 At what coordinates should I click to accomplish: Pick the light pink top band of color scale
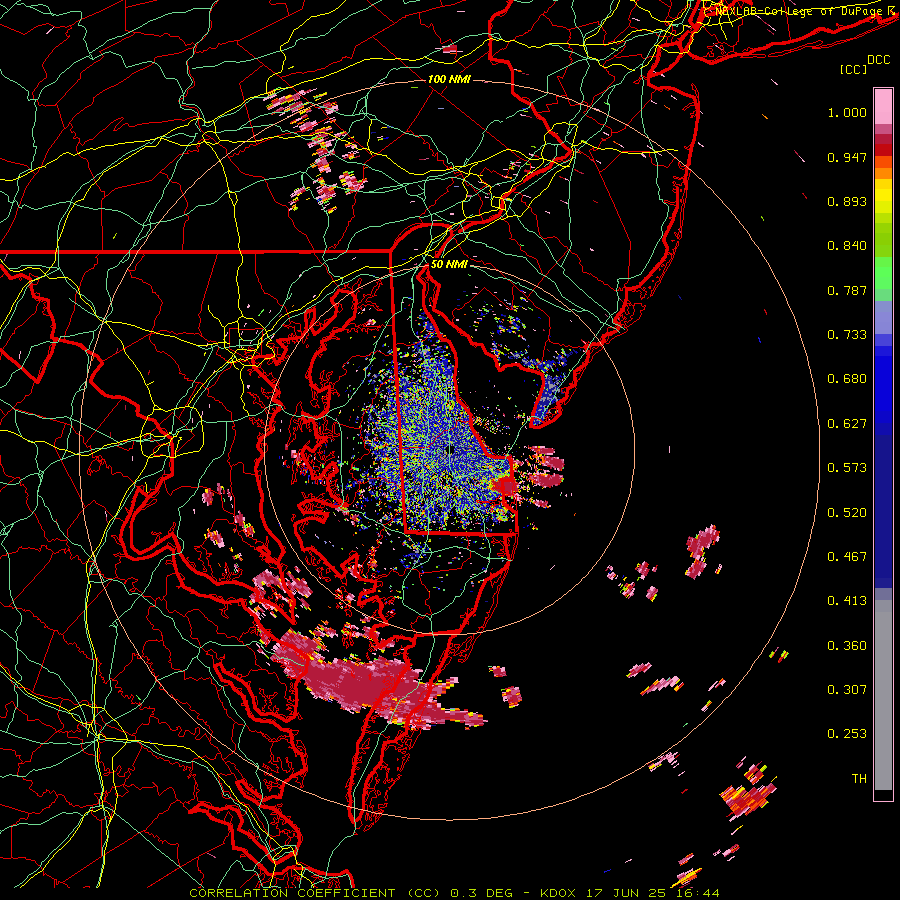coord(883,107)
